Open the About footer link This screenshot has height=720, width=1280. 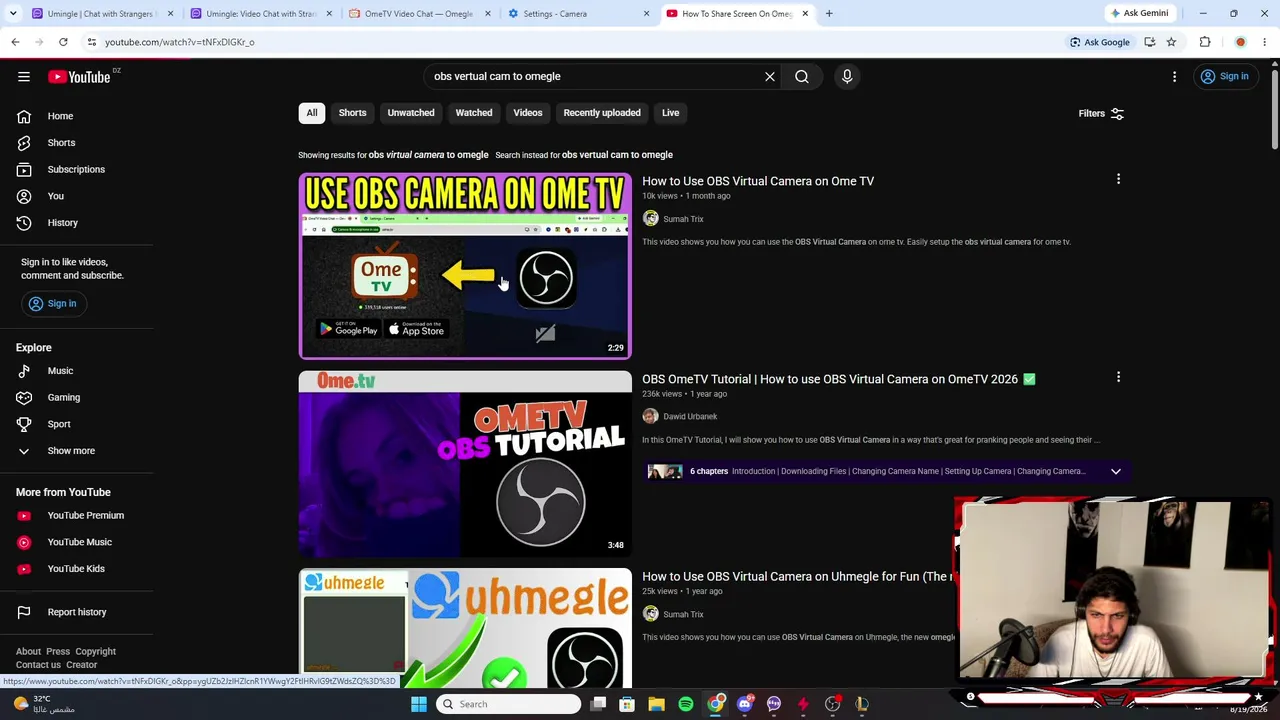pos(28,652)
